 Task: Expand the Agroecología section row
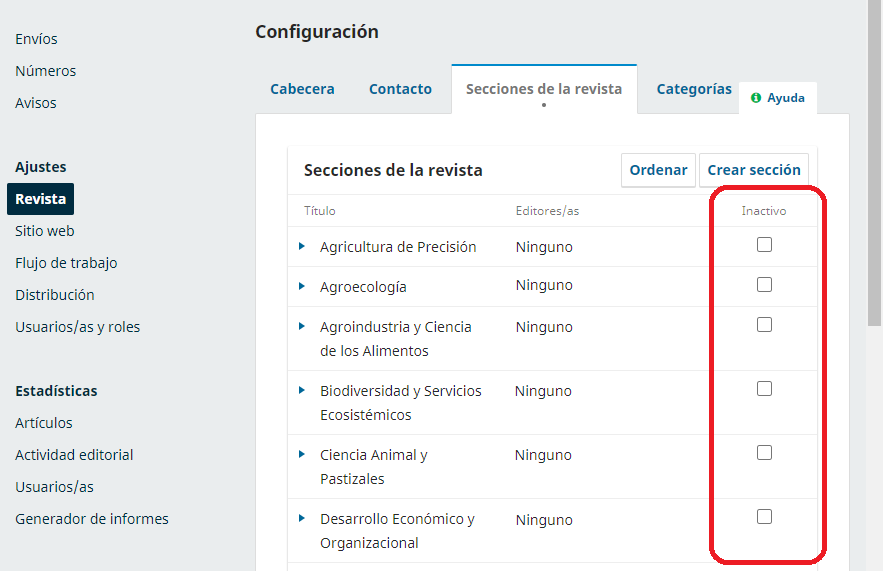tap(301, 286)
